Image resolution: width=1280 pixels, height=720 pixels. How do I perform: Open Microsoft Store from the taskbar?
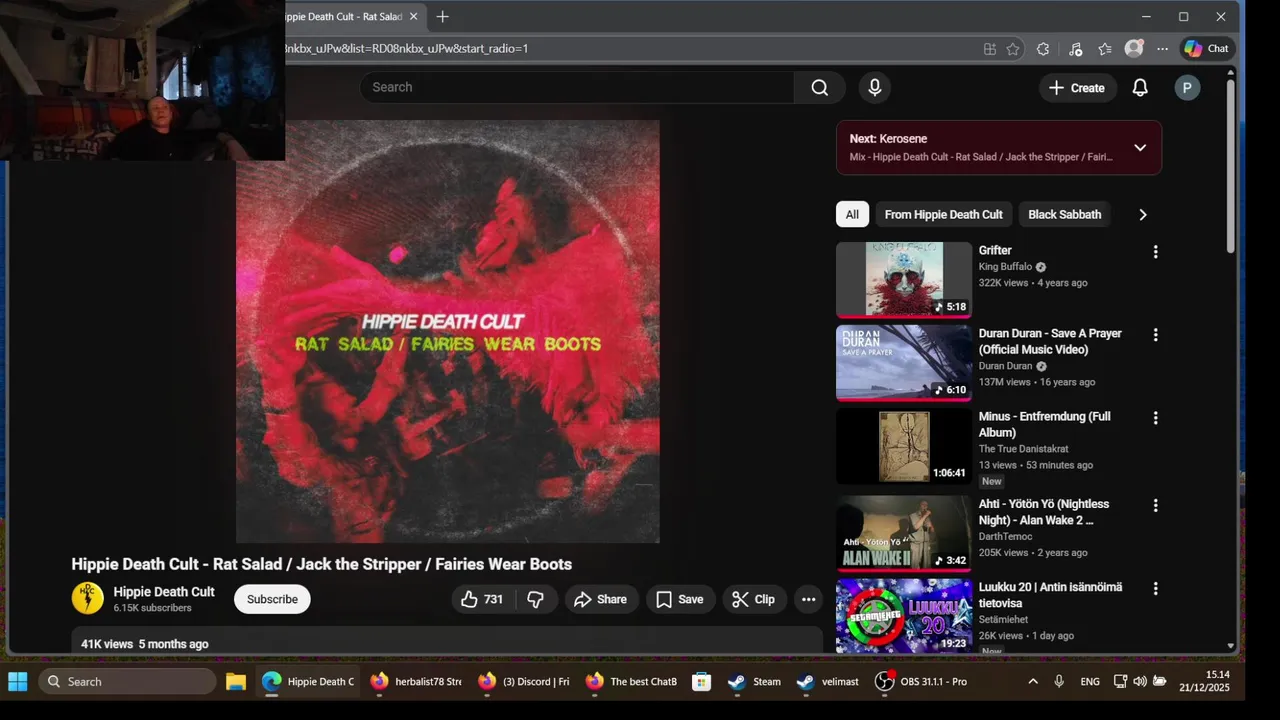702,682
